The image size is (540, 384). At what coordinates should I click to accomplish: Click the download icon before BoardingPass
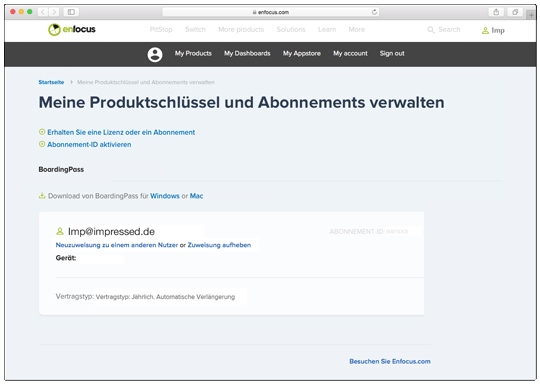(42, 196)
